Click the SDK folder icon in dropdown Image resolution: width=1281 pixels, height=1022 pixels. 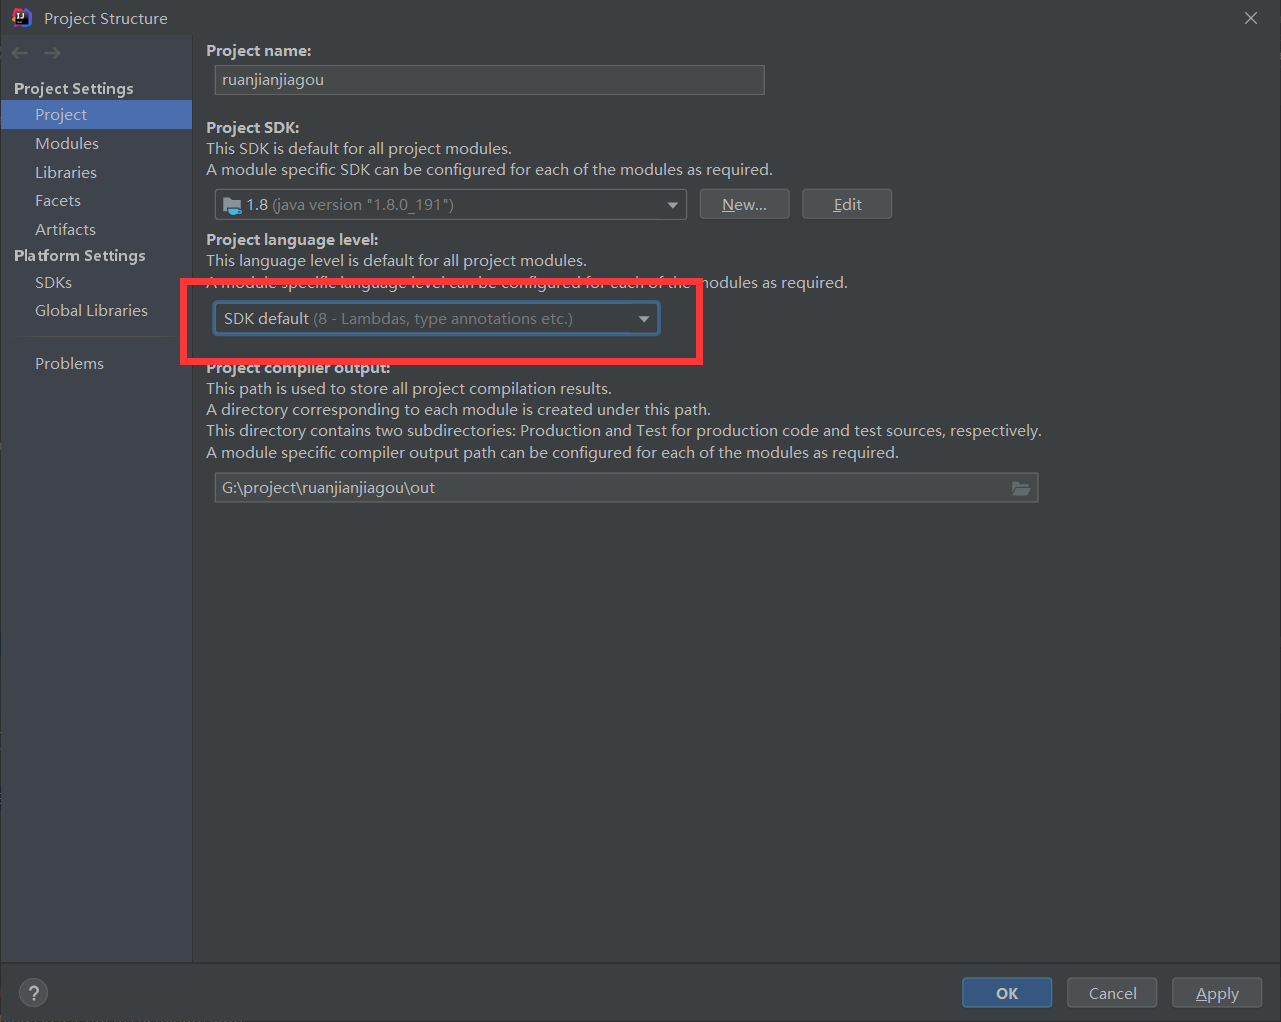[232, 205]
